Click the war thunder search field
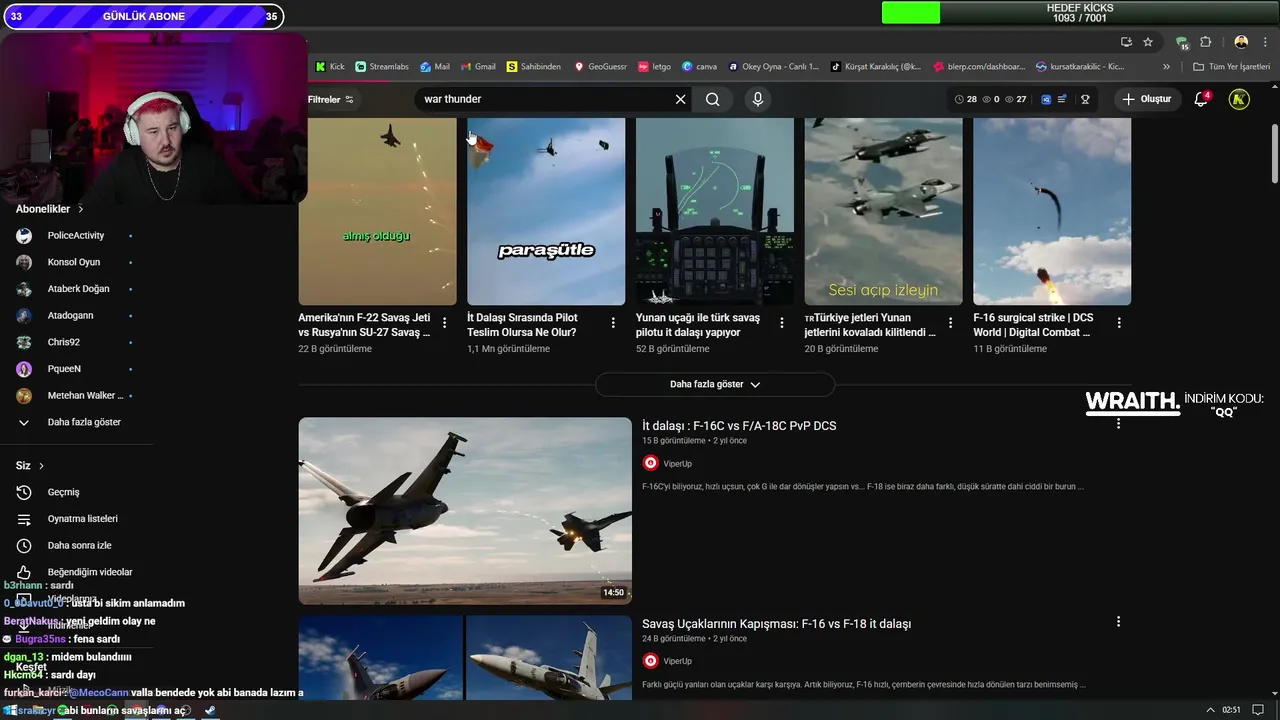Screen dimensions: 1280x720 pyautogui.click(x=545, y=99)
